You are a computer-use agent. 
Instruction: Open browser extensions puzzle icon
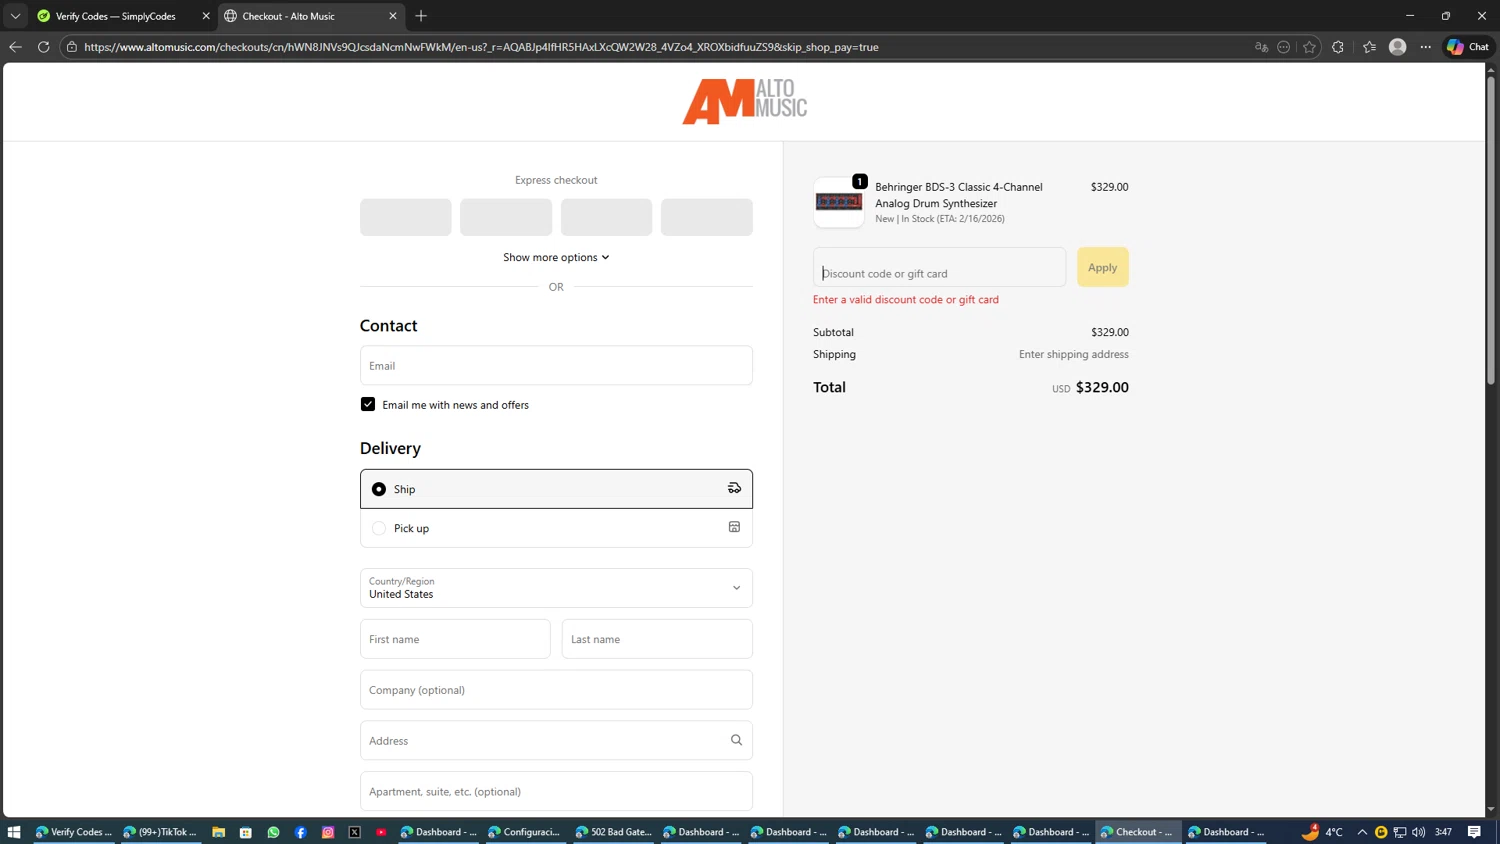click(x=1338, y=47)
